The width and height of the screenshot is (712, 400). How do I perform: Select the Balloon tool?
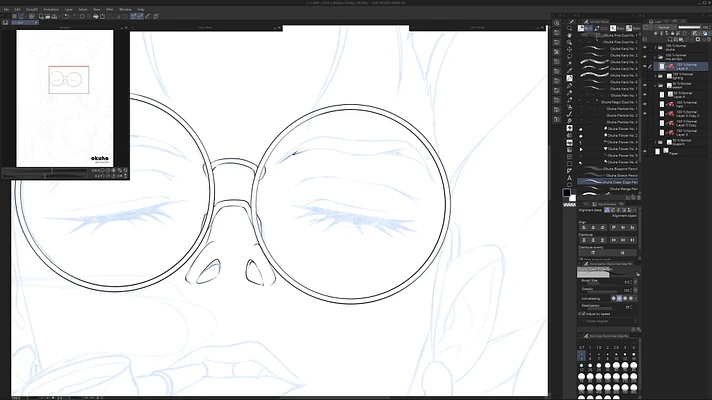(x=569, y=184)
